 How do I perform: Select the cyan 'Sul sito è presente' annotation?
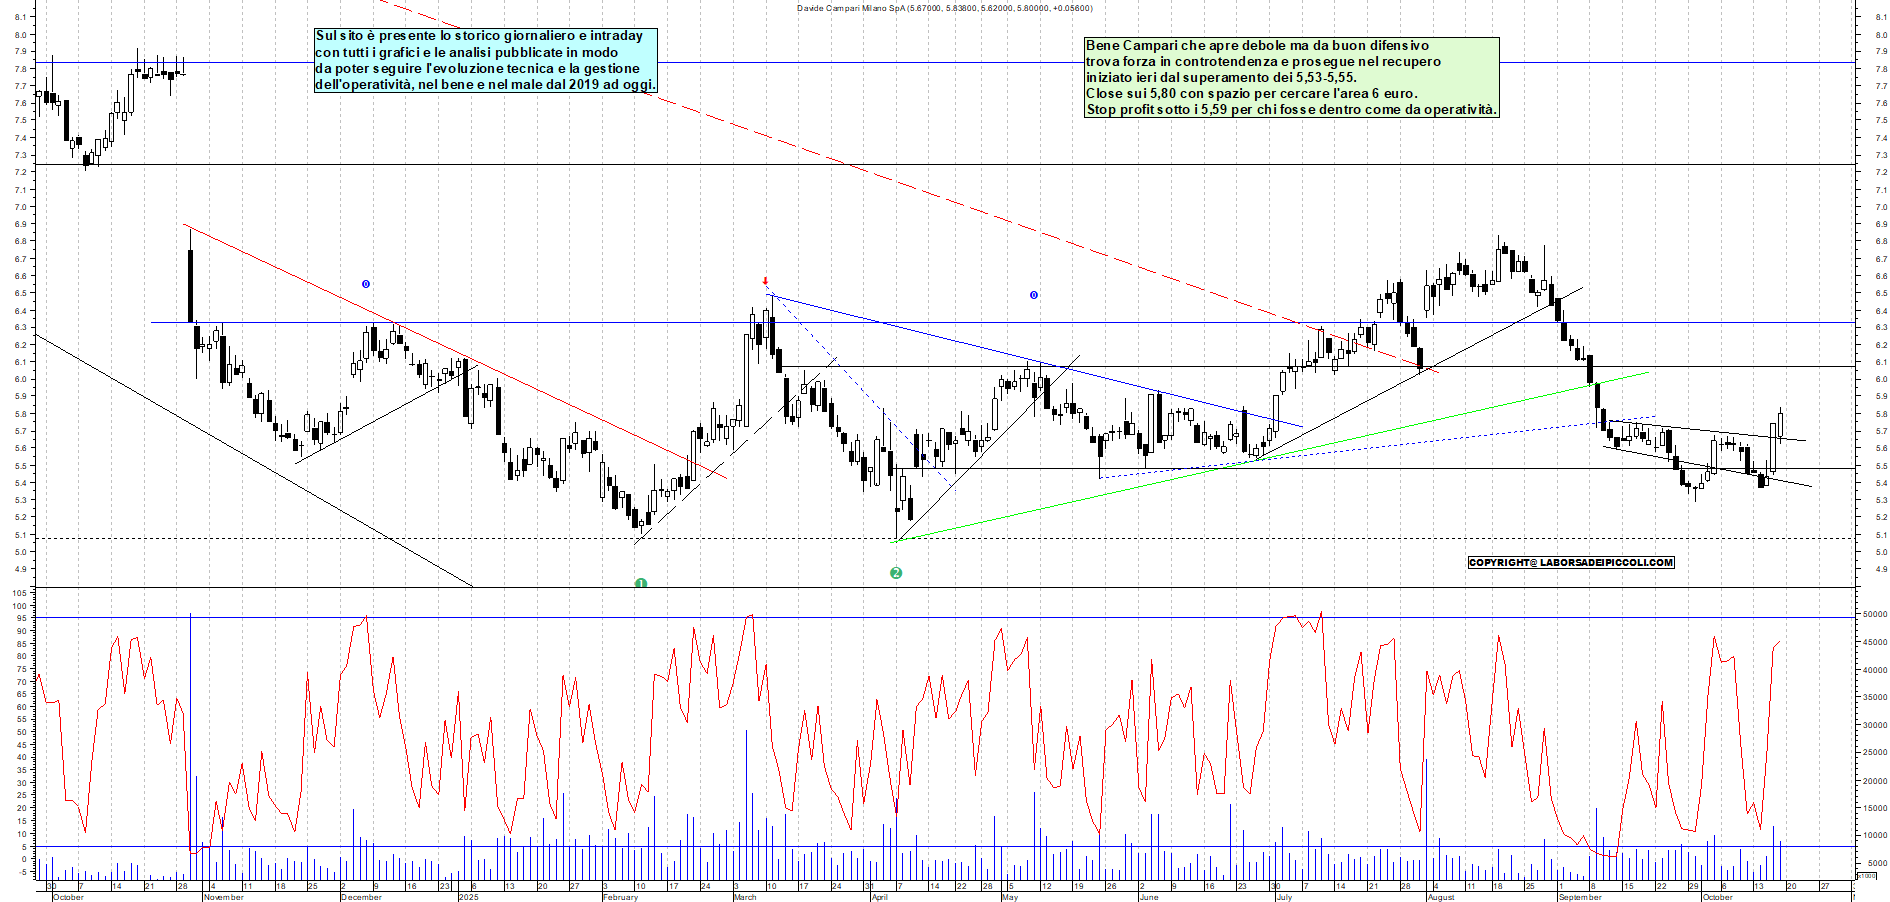[486, 60]
